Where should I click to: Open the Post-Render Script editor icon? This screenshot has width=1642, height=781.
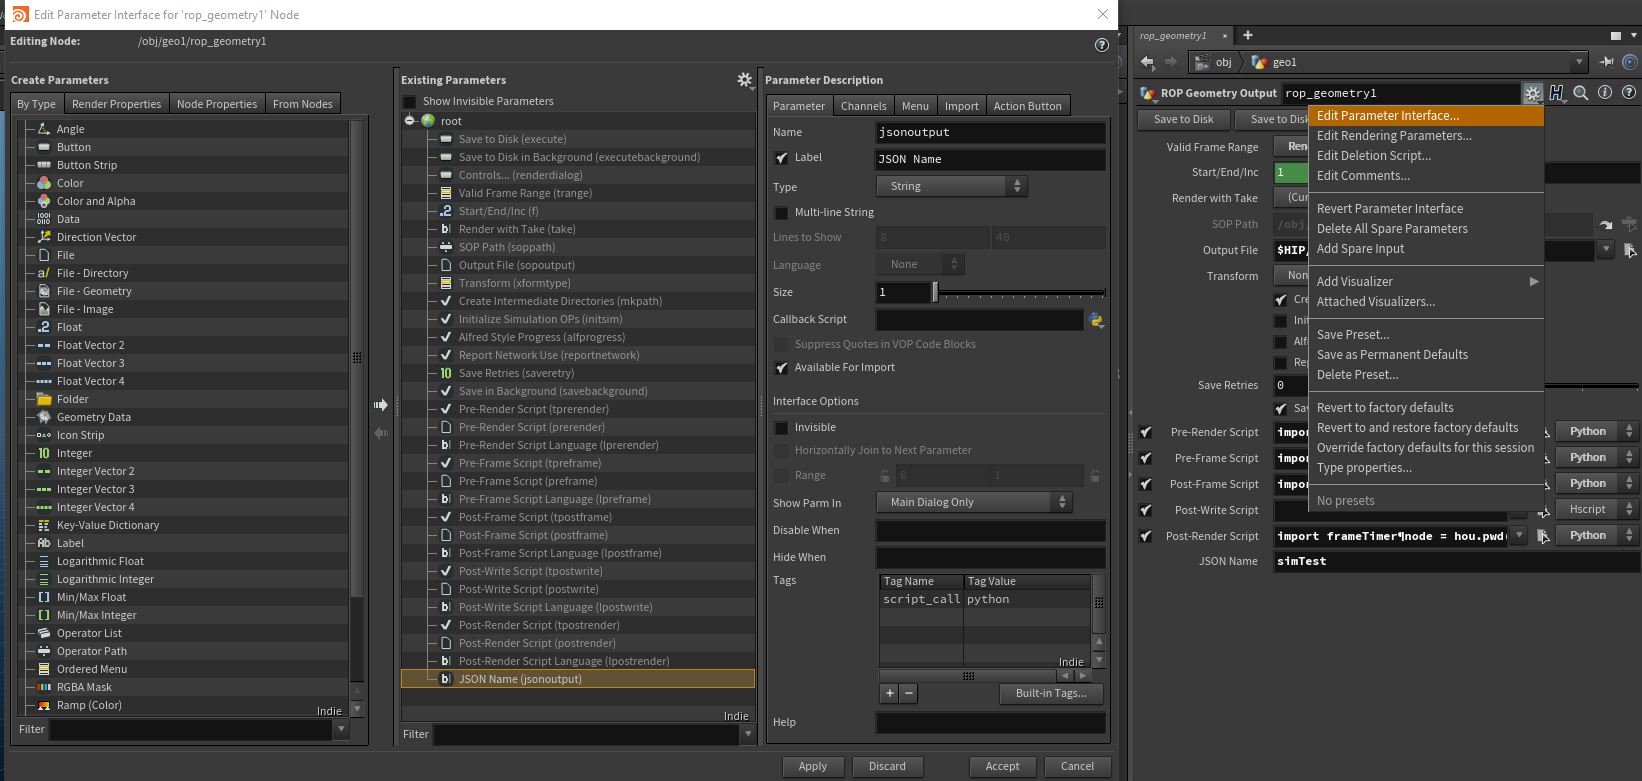pos(1543,536)
